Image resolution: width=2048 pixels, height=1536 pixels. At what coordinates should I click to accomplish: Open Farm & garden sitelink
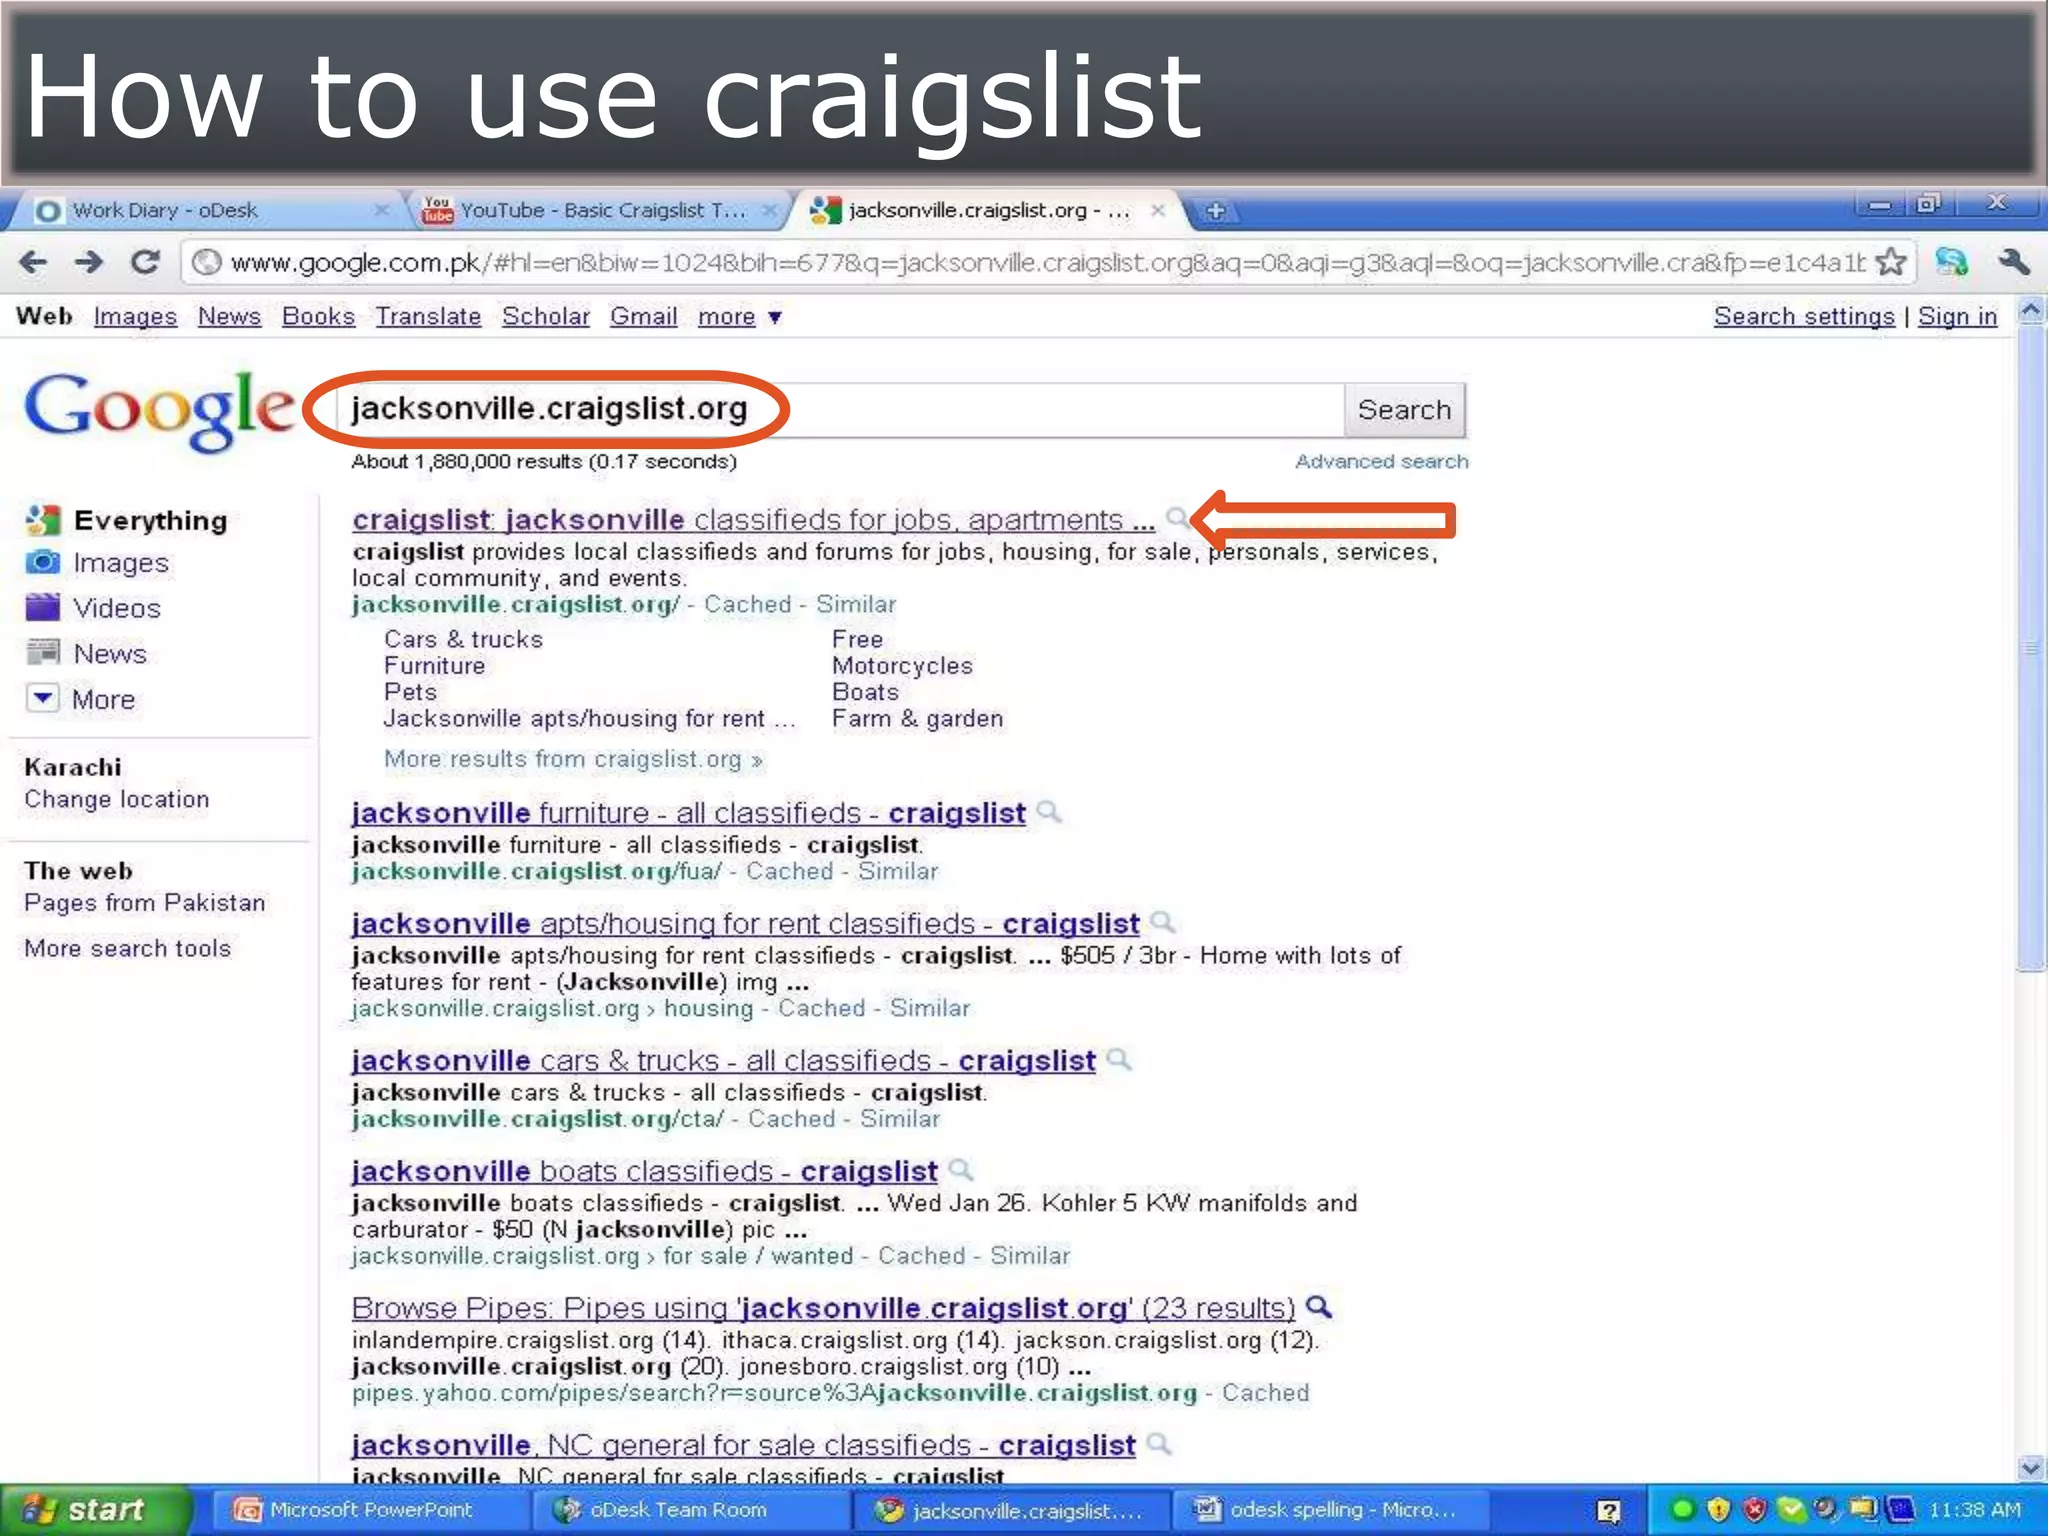pyautogui.click(x=917, y=719)
